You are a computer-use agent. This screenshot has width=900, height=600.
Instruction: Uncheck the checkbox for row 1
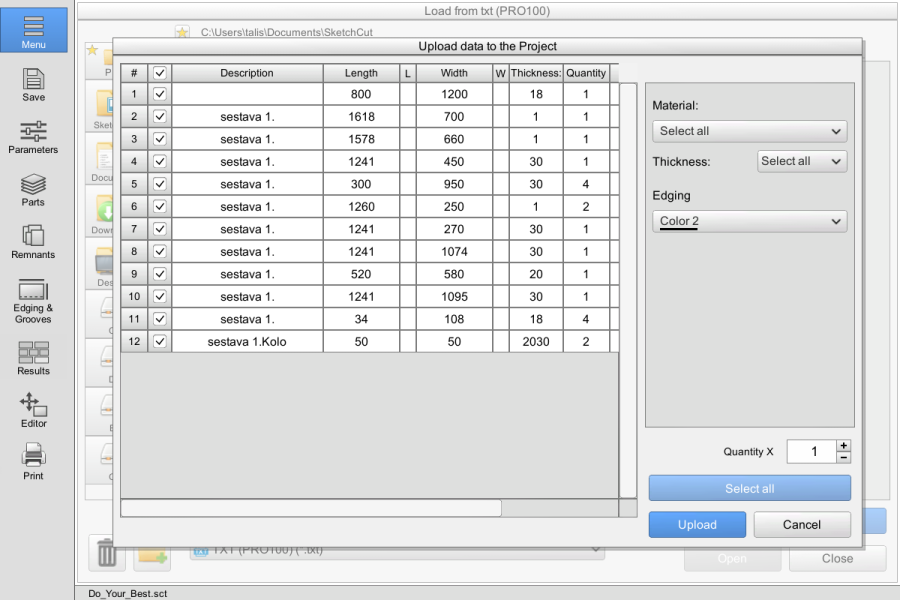[x=160, y=94]
